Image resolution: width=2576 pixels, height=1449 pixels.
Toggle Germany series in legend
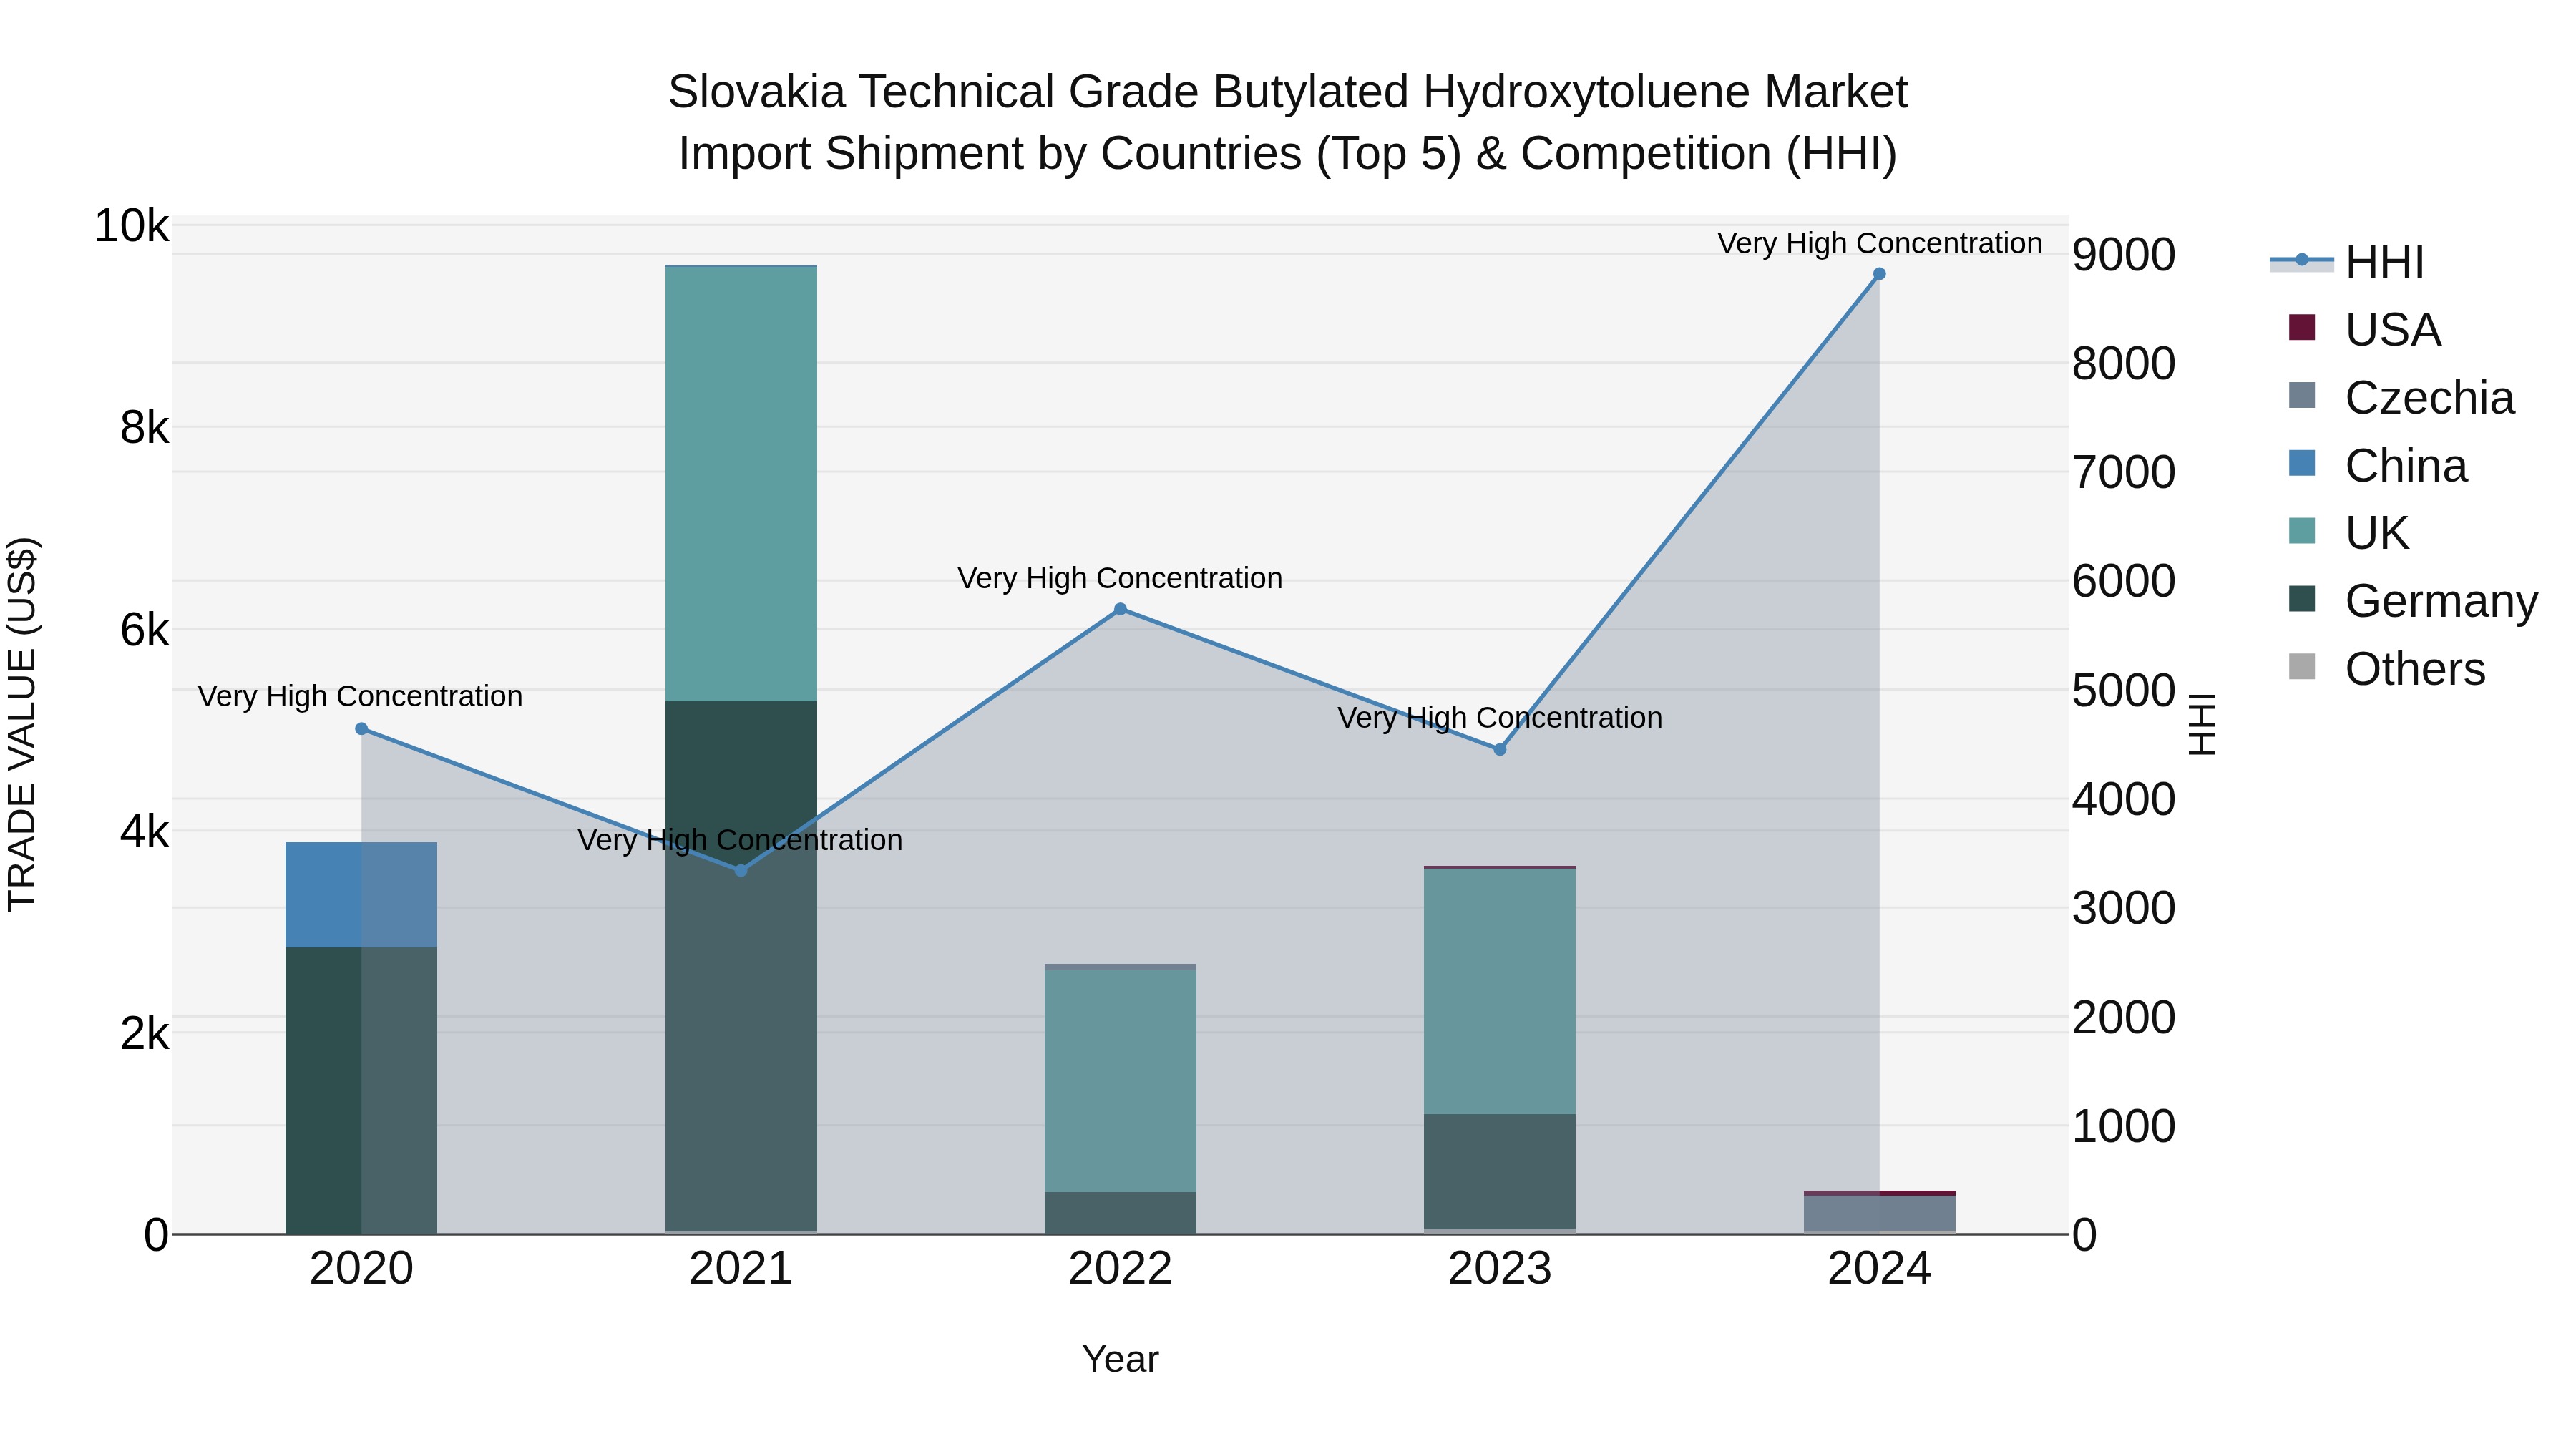[x=2413, y=600]
